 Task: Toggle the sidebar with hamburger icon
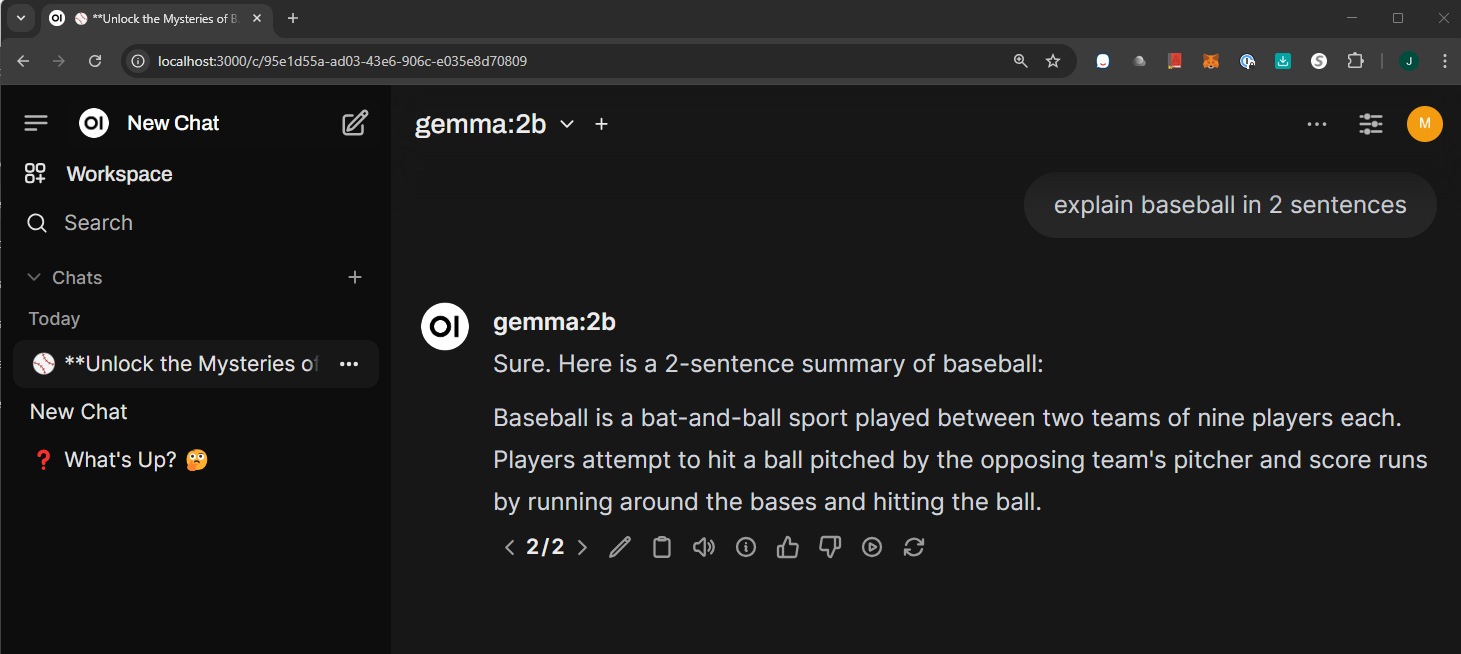[36, 123]
